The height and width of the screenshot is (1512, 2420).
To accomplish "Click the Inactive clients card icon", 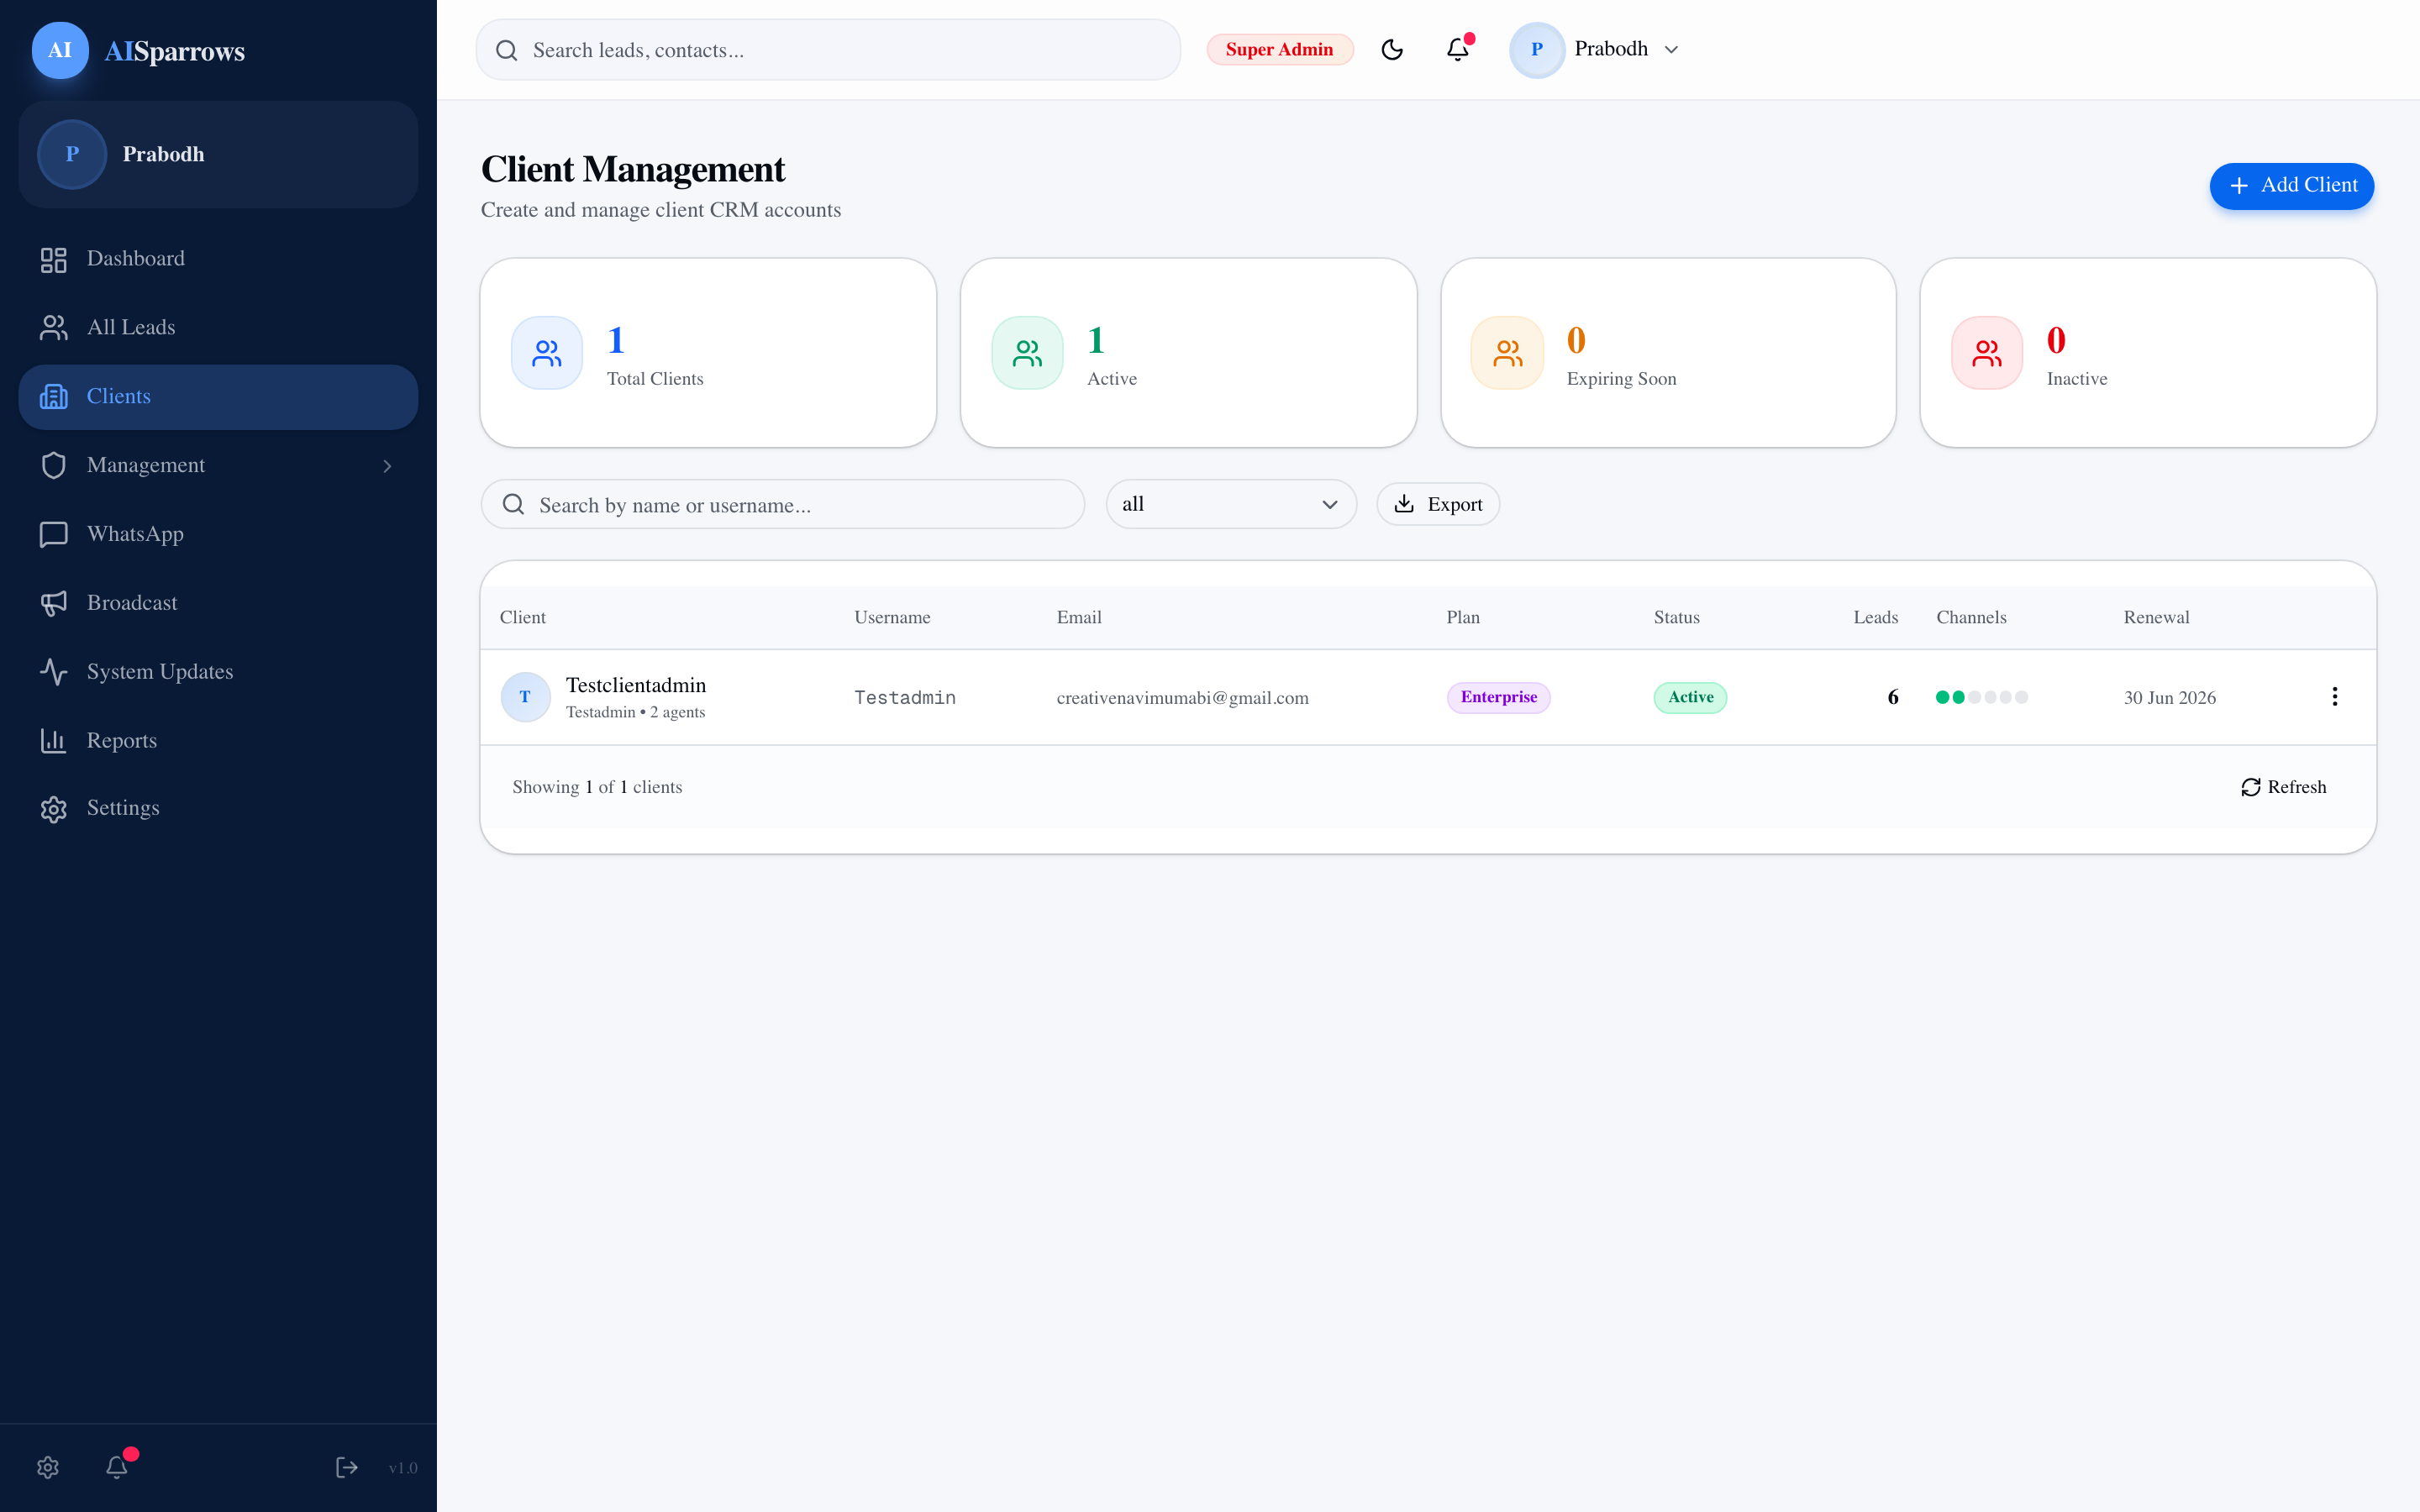I will click(x=1987, y=353).
